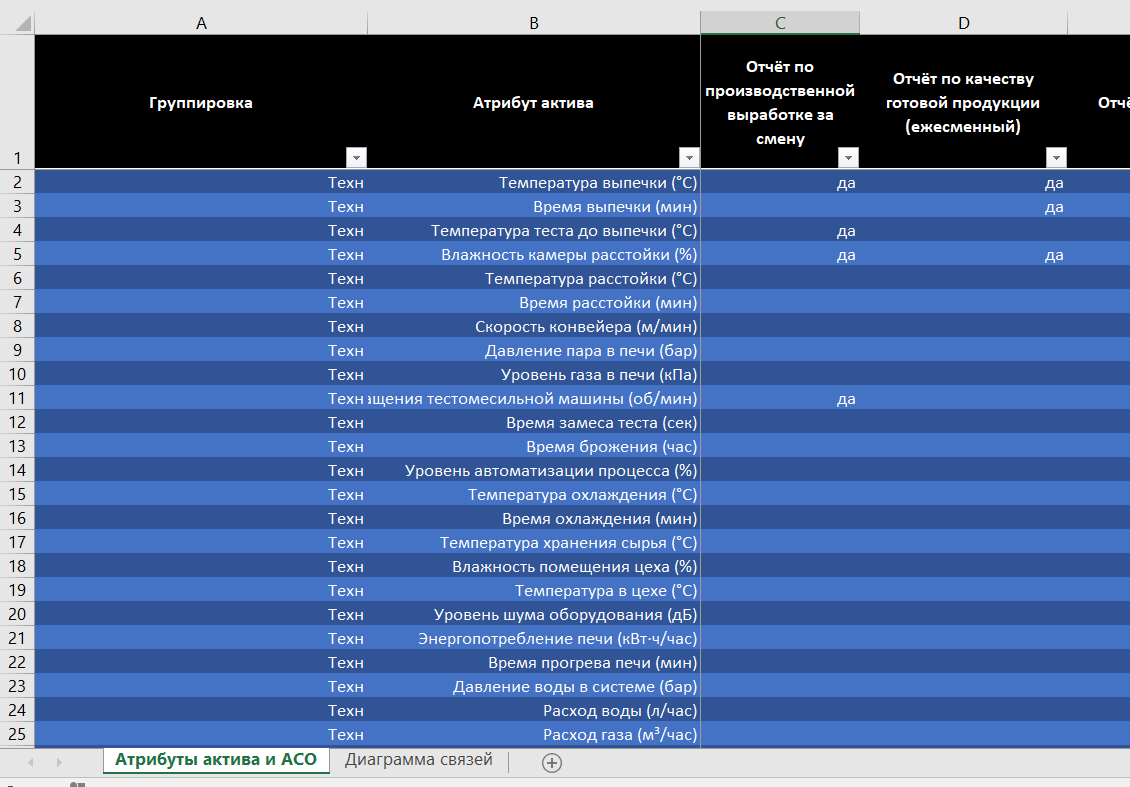Select cell Время расстойки (мин)
Image resolution: width=1130 pixels, height=787 pixels.
pyautogui.click(x=534, y=302)
